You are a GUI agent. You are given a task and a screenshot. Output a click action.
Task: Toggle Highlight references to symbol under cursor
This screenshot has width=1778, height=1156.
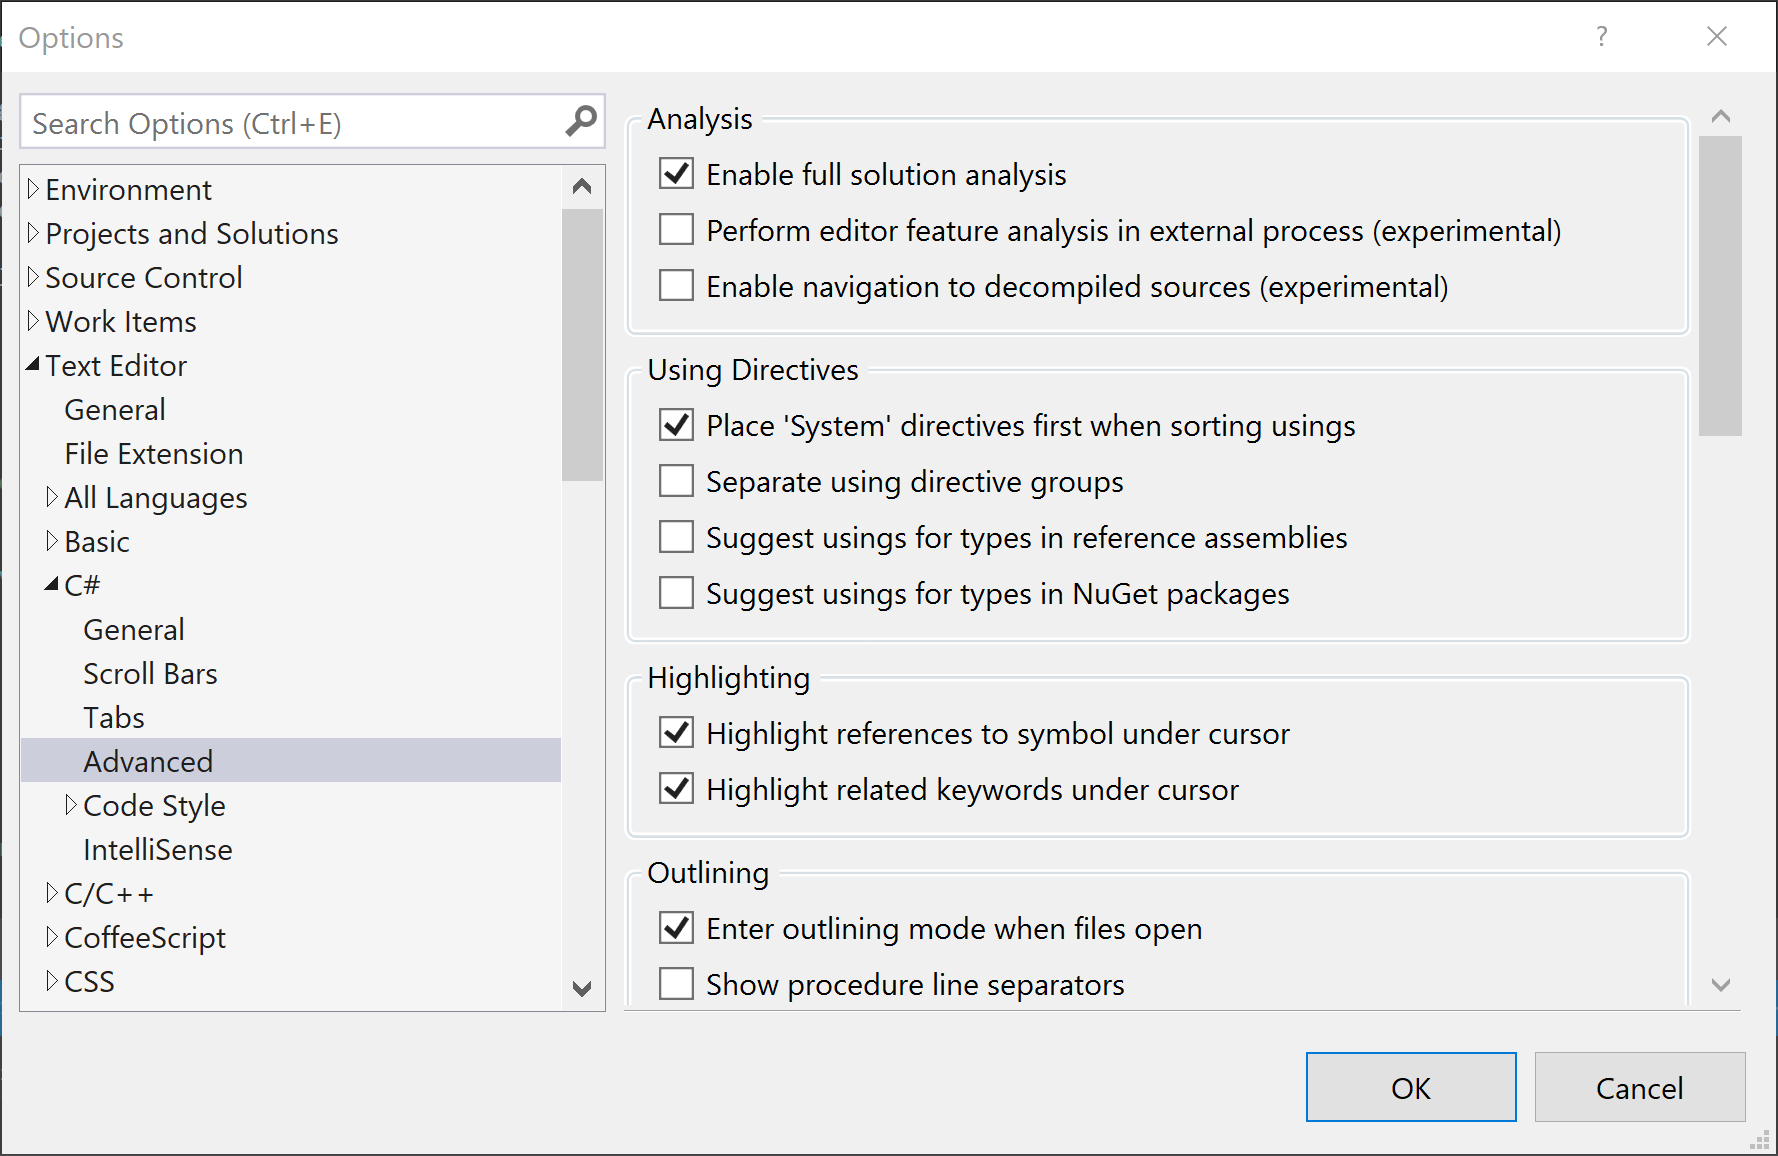[677, 733]
